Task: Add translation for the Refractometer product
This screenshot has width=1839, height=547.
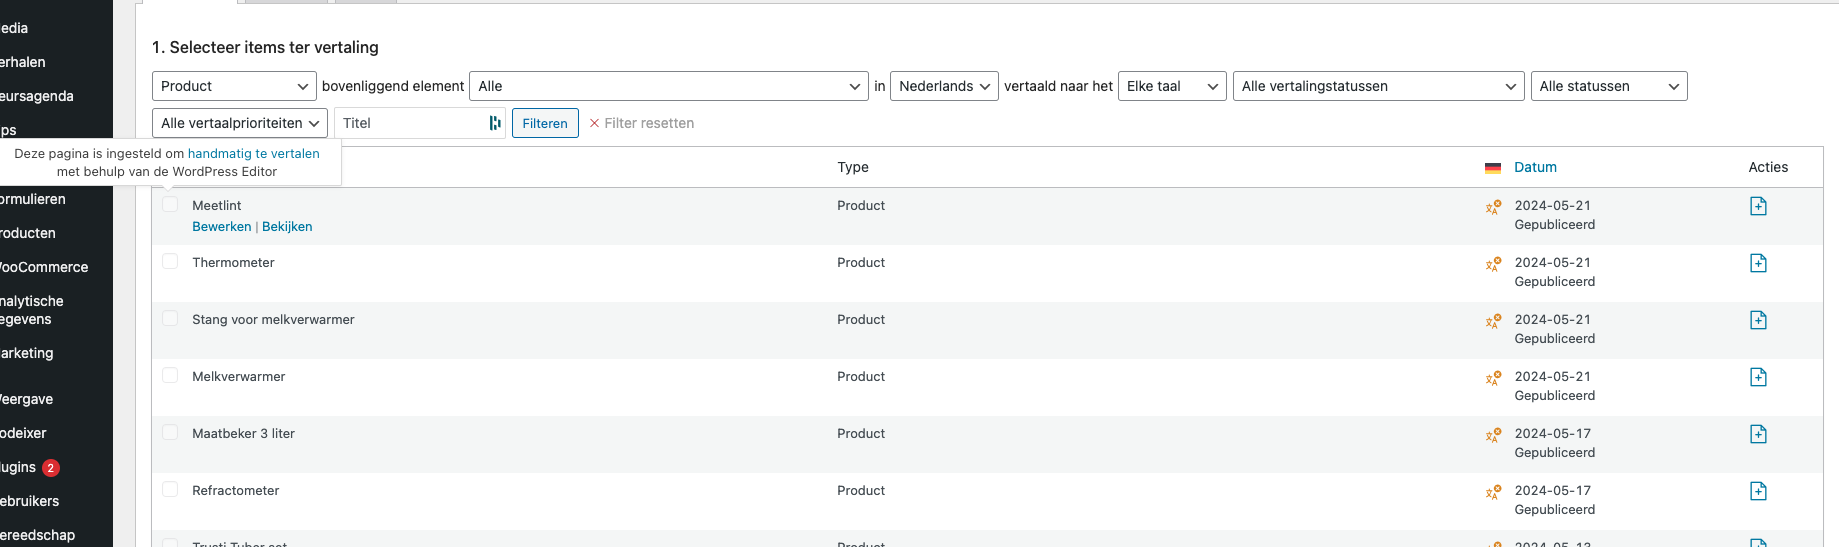Action: tap(1758, 491)
